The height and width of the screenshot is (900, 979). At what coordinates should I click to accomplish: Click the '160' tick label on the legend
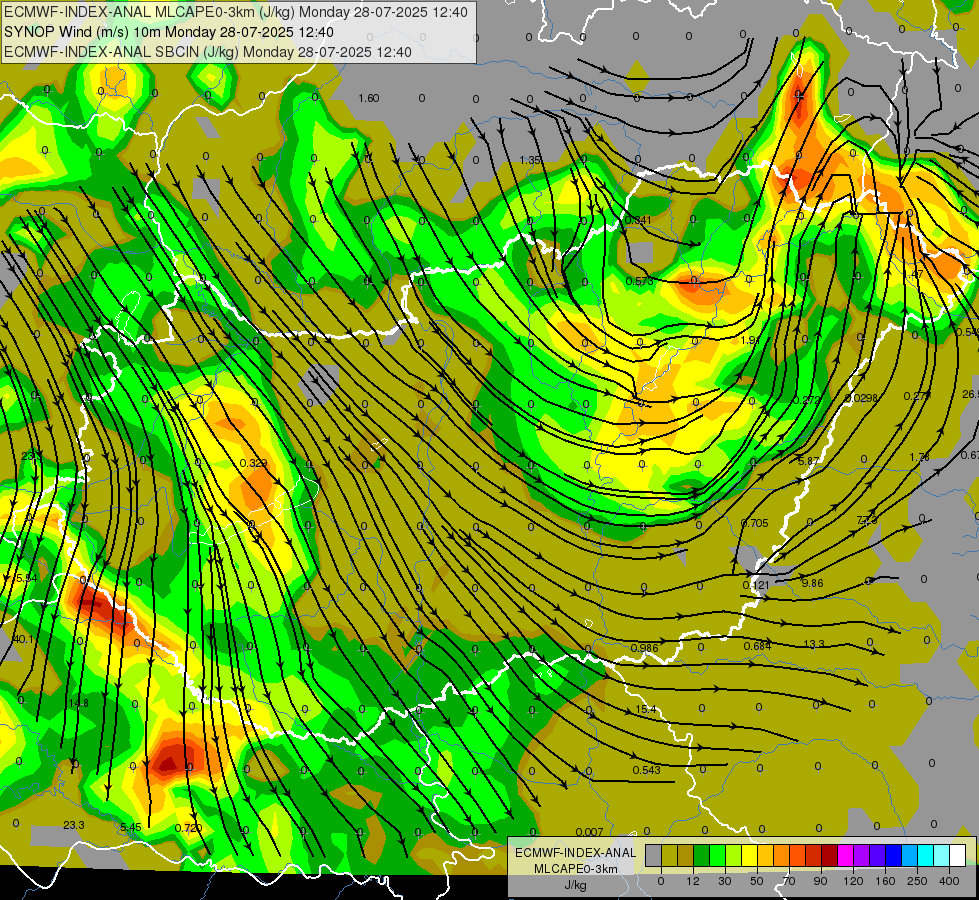pos(885,881)
